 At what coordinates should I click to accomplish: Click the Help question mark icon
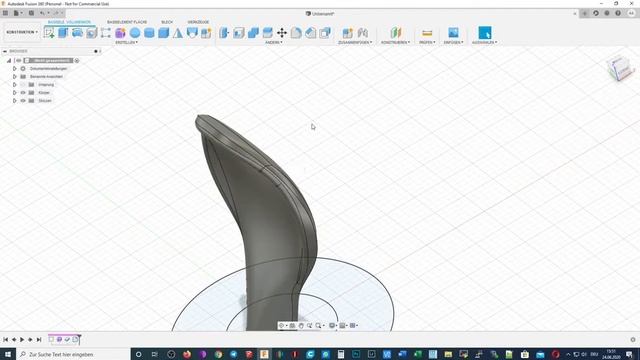[x=618, y=13]
